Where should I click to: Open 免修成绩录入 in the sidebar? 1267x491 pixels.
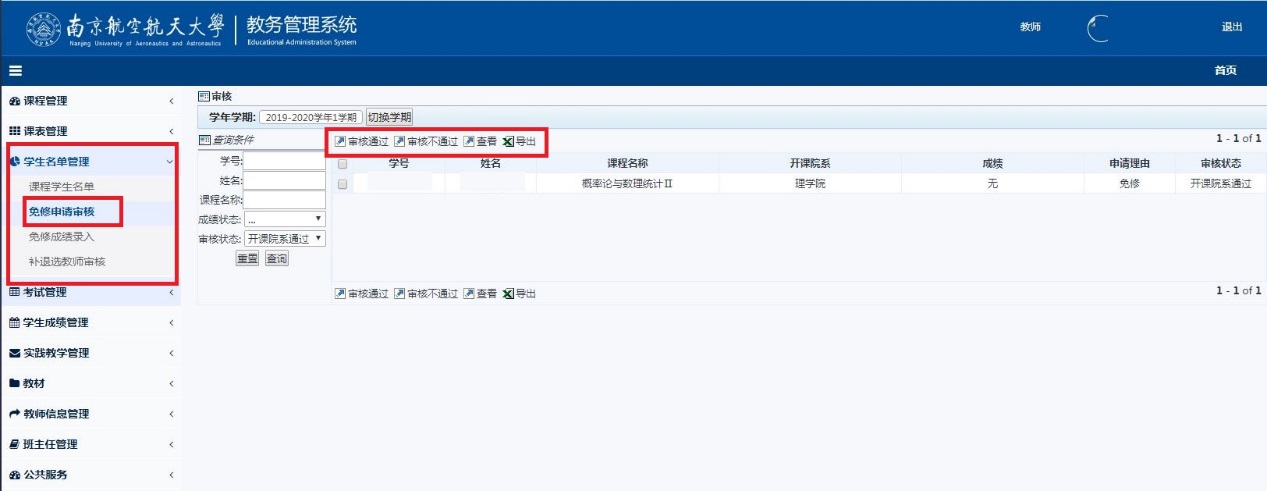click(x=62, y=237)
